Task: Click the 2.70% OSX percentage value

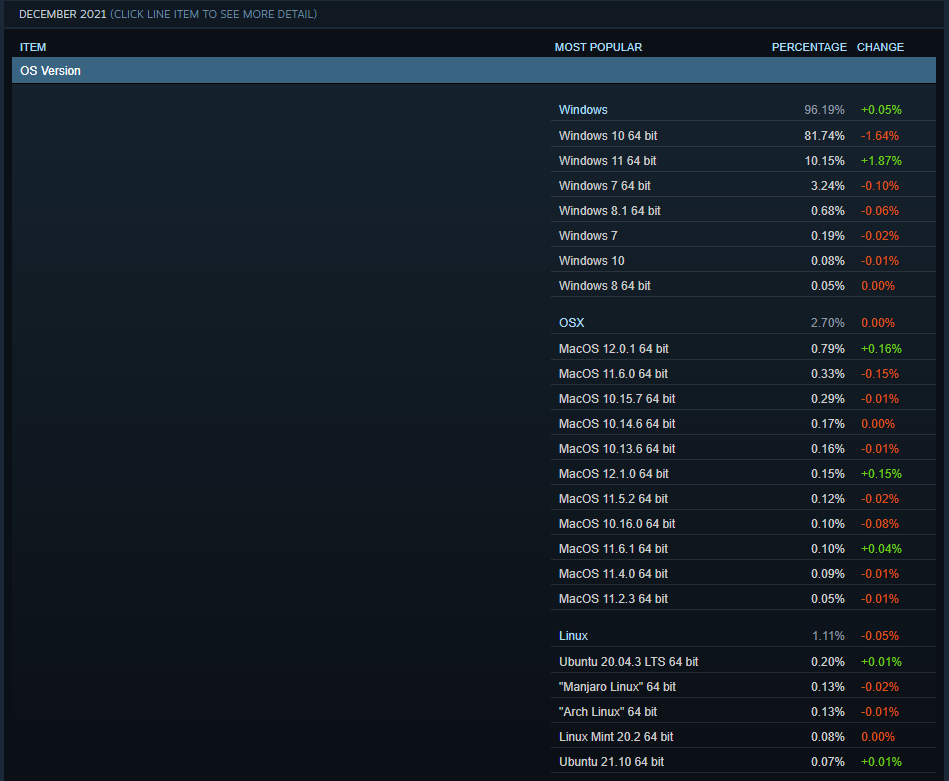Action: click(x=827, y=323)
